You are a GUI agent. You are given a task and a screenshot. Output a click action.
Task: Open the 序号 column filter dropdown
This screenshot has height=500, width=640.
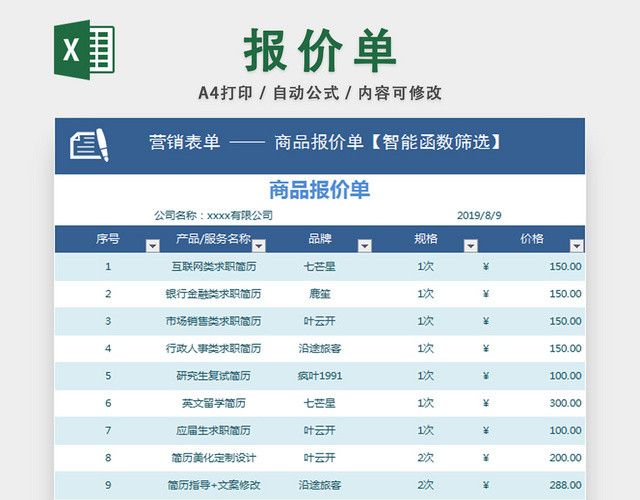pyautogui.click(x=153, y=246)
